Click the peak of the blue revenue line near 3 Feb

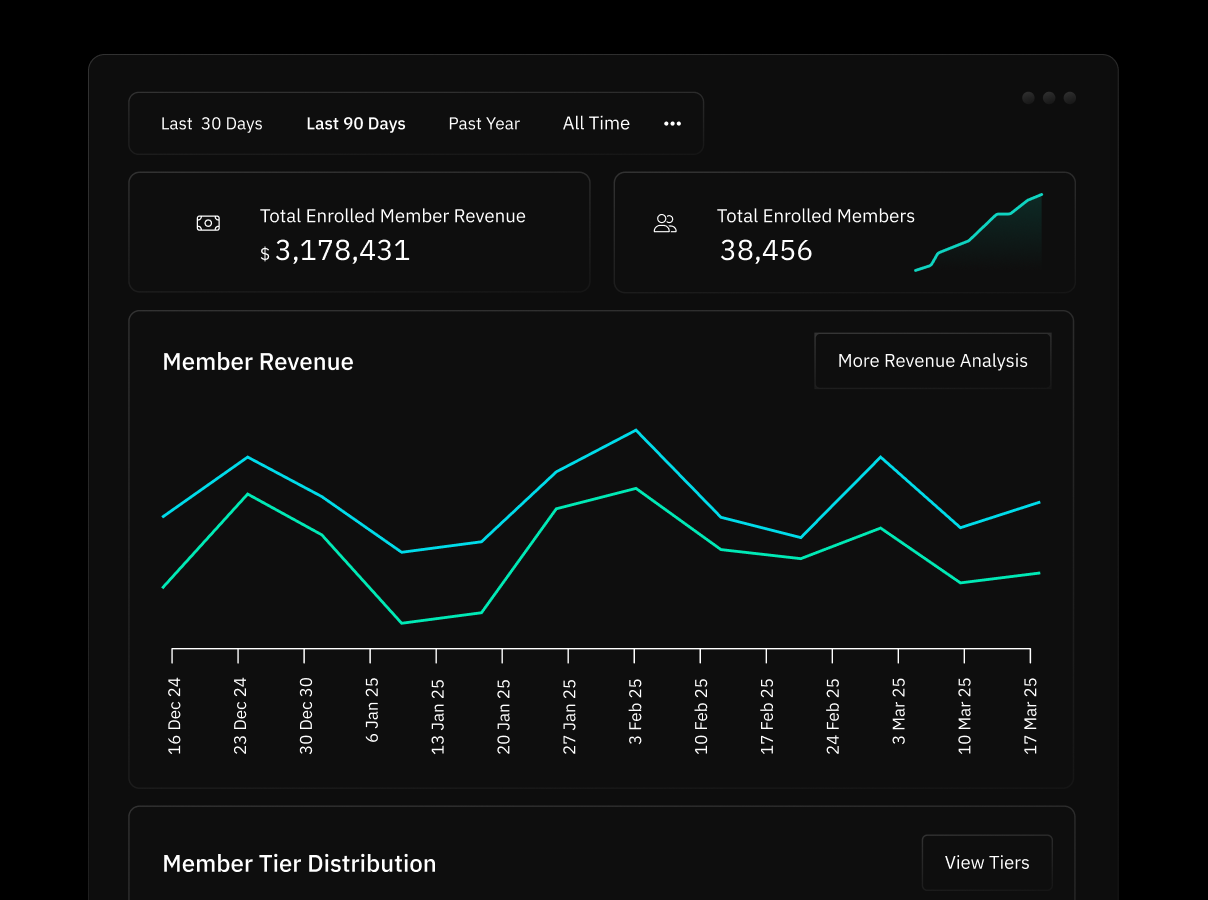(634, 430)
